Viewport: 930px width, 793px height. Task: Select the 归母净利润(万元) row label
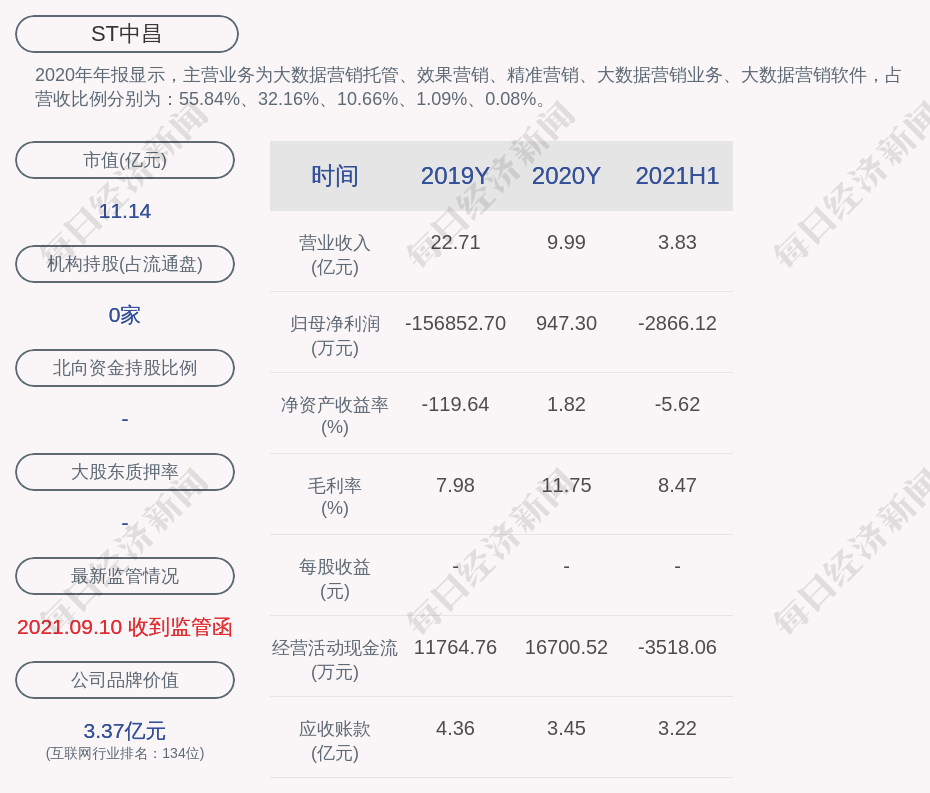(335, 336)
